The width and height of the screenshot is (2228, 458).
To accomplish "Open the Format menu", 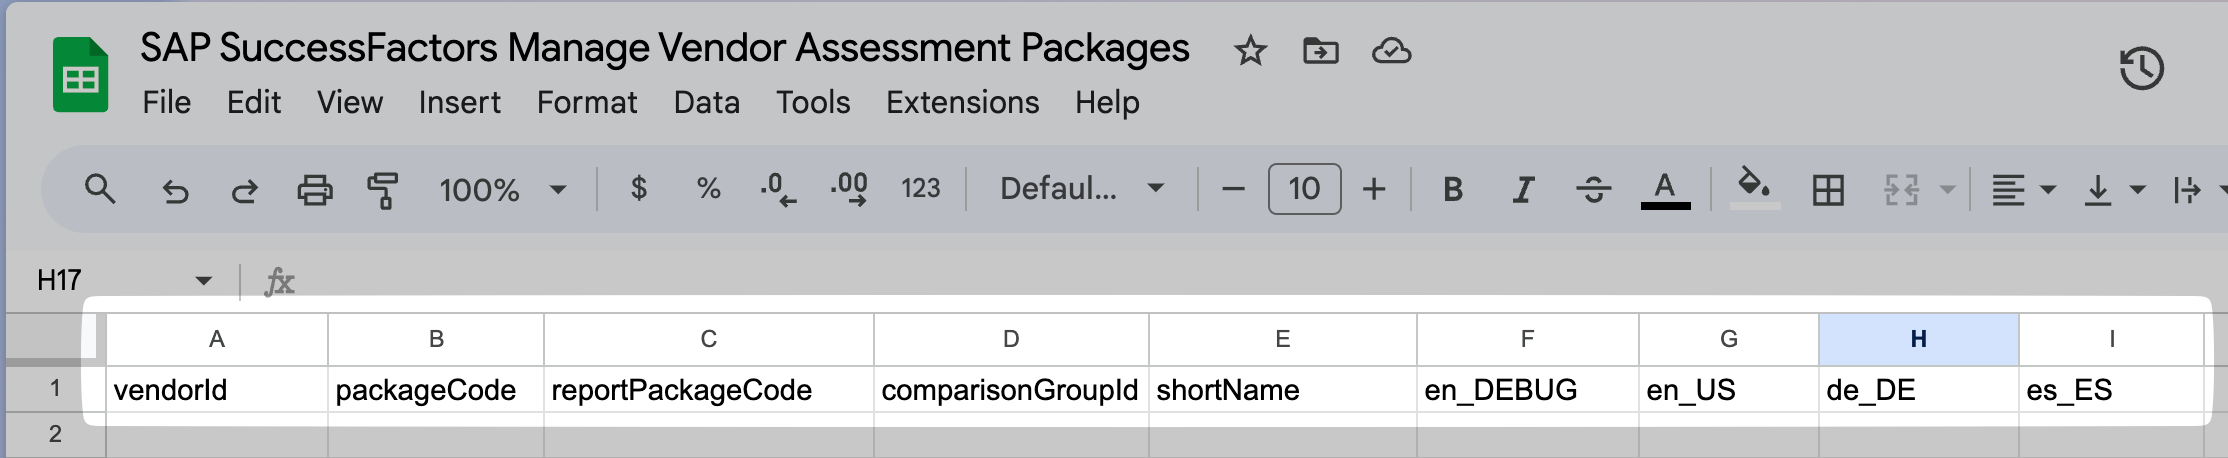I will (587, 102).
